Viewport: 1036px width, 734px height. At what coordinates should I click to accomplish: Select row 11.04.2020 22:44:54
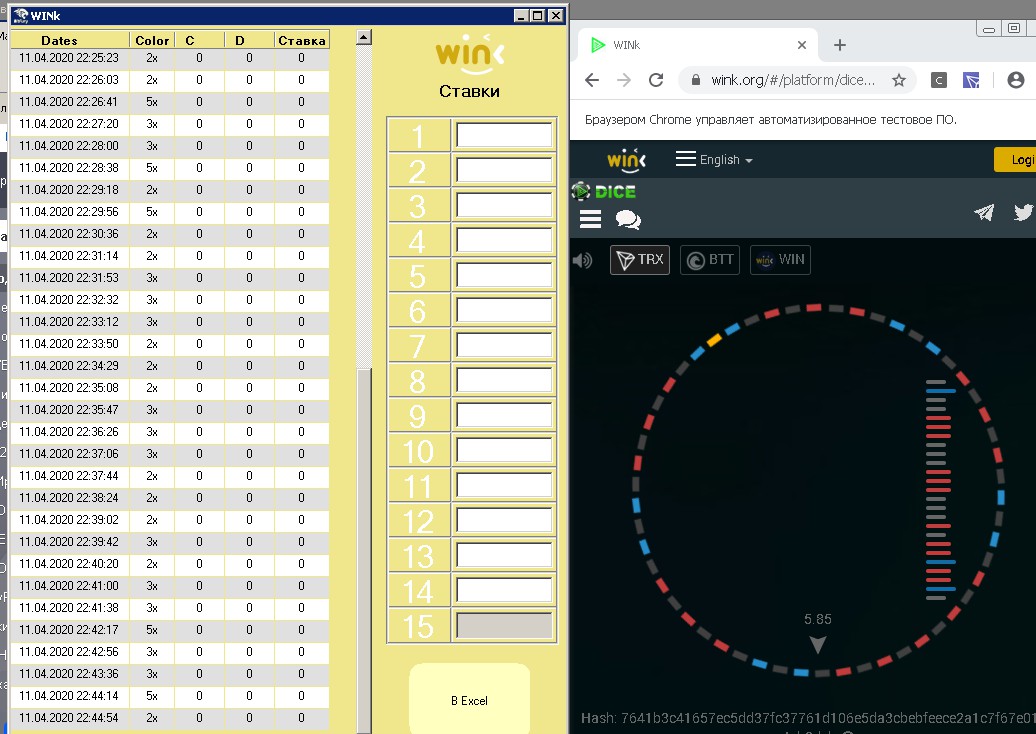(x=170, y=717)
